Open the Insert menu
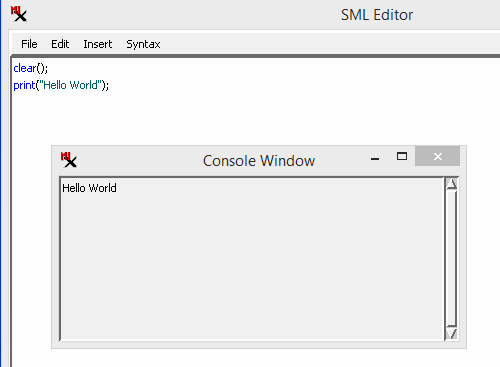 point(98,44)
